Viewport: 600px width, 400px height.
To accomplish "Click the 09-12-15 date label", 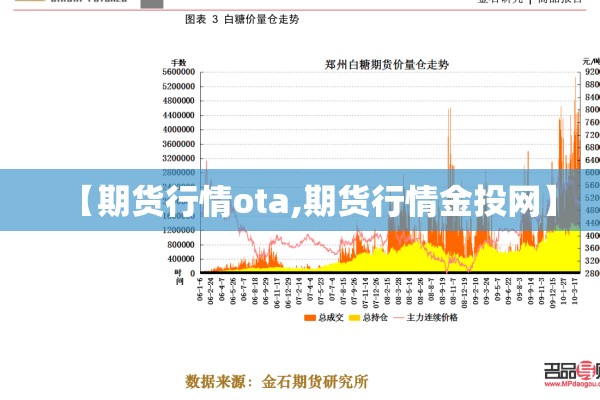I will pyautogui.click(x=553, y=293).
